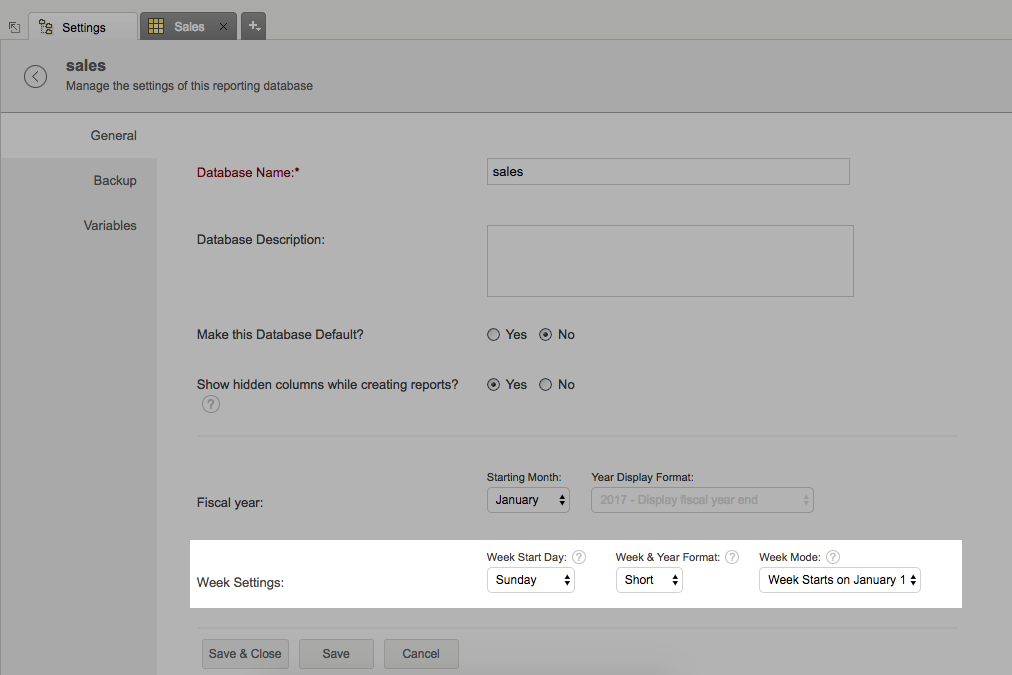Click help icon under Show hidden columns
Image resolution: width=1012 pixels, height=675 pixels.
tap(210, 404)
